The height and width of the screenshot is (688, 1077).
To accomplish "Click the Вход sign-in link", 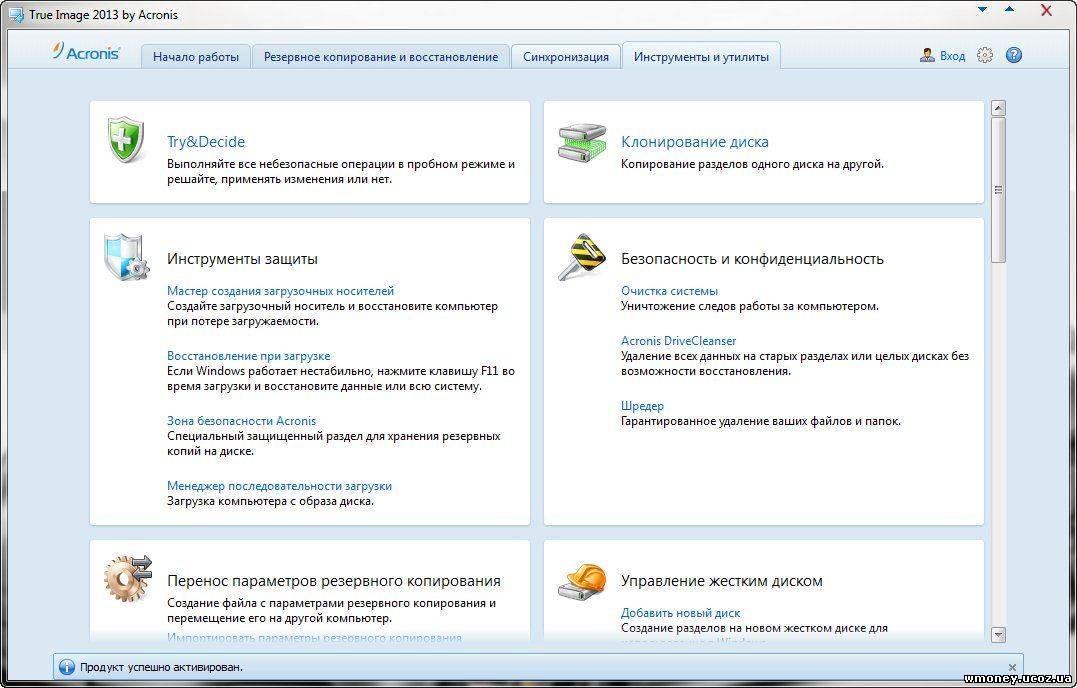I will (952, 56).
